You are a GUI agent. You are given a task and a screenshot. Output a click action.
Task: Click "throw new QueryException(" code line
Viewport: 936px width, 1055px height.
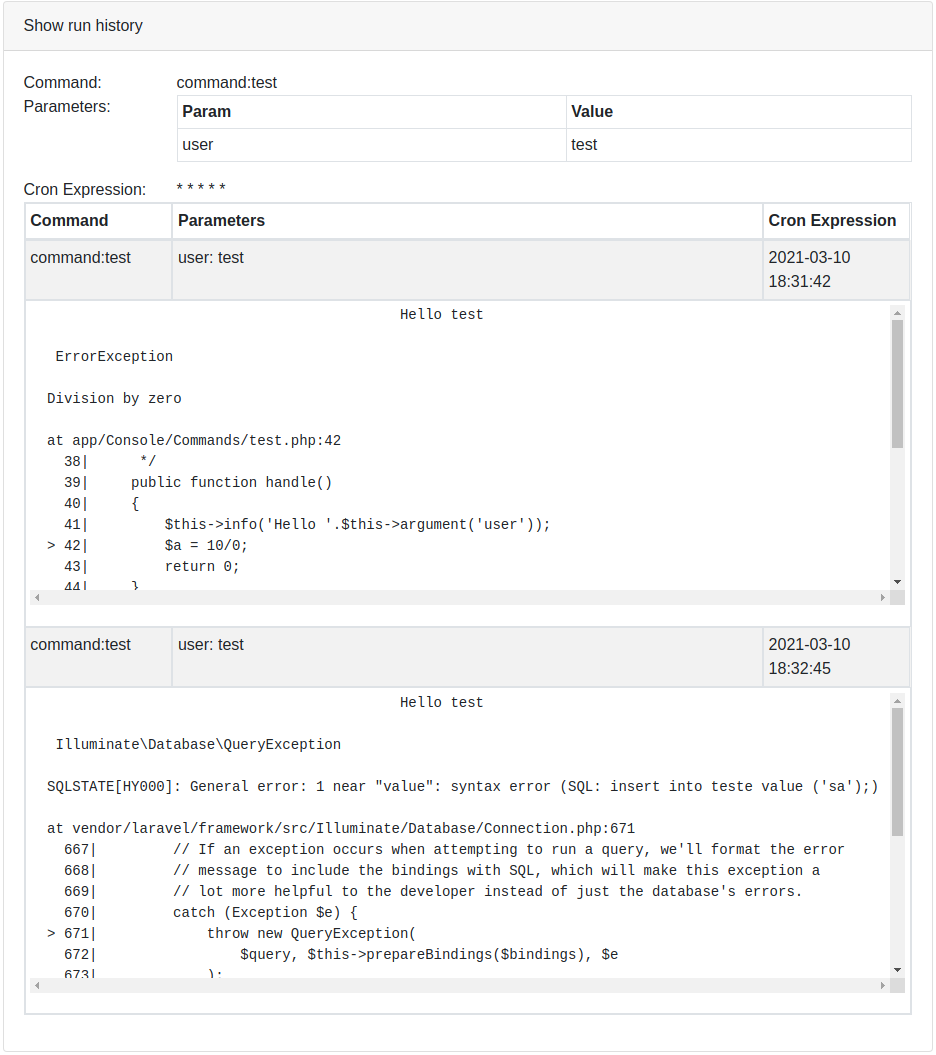tap(311, 934)
